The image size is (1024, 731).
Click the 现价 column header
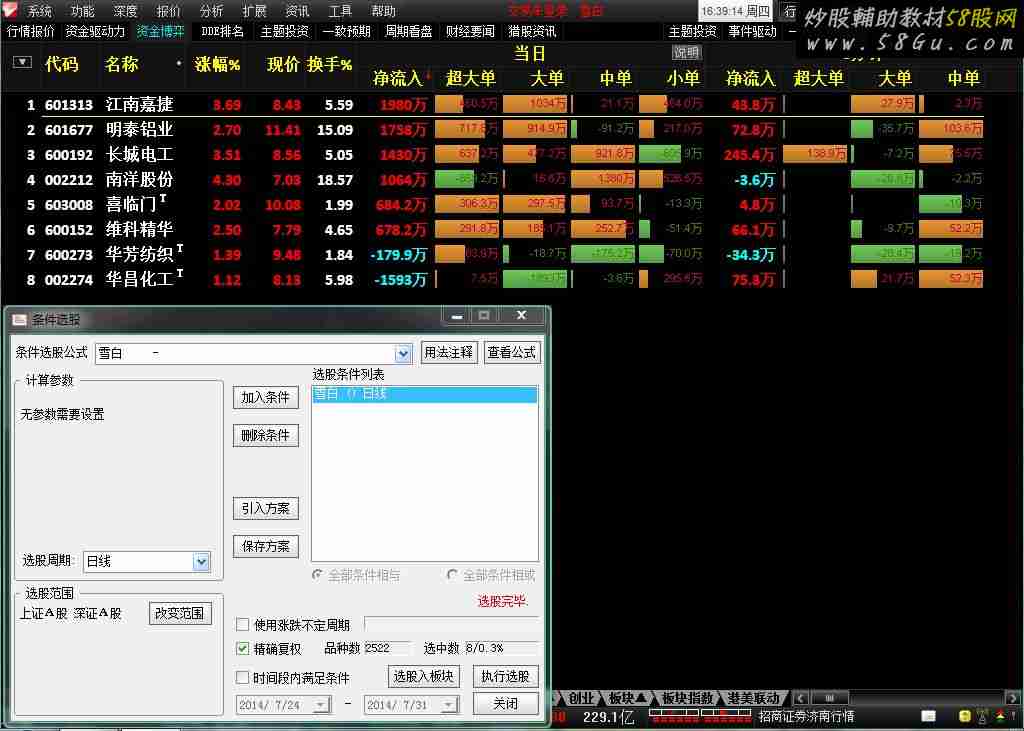(283, 64)
